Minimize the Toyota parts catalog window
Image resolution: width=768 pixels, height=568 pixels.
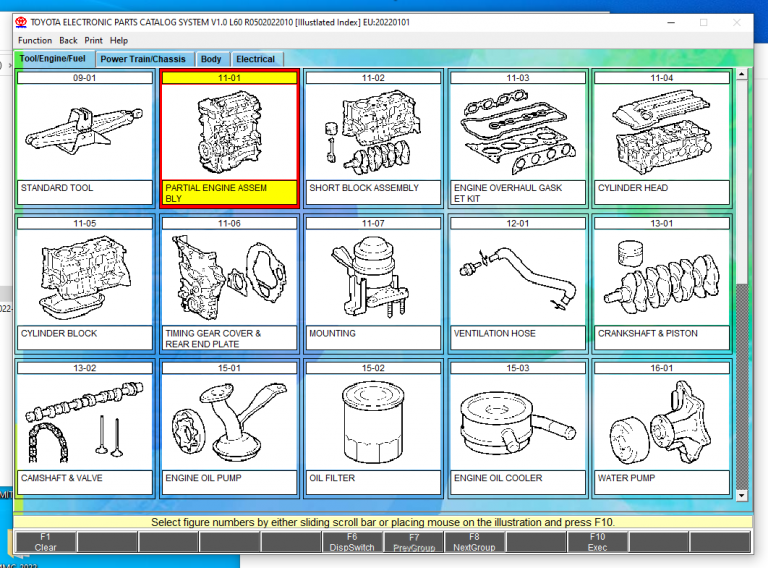[671, 23]
